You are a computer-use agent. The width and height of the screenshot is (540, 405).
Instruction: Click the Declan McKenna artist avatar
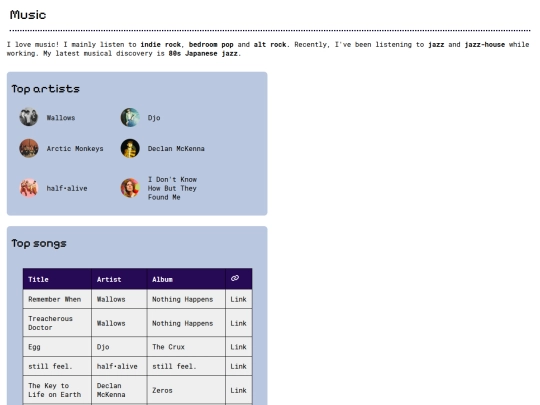pyautogui.click(x=130, y=148)
